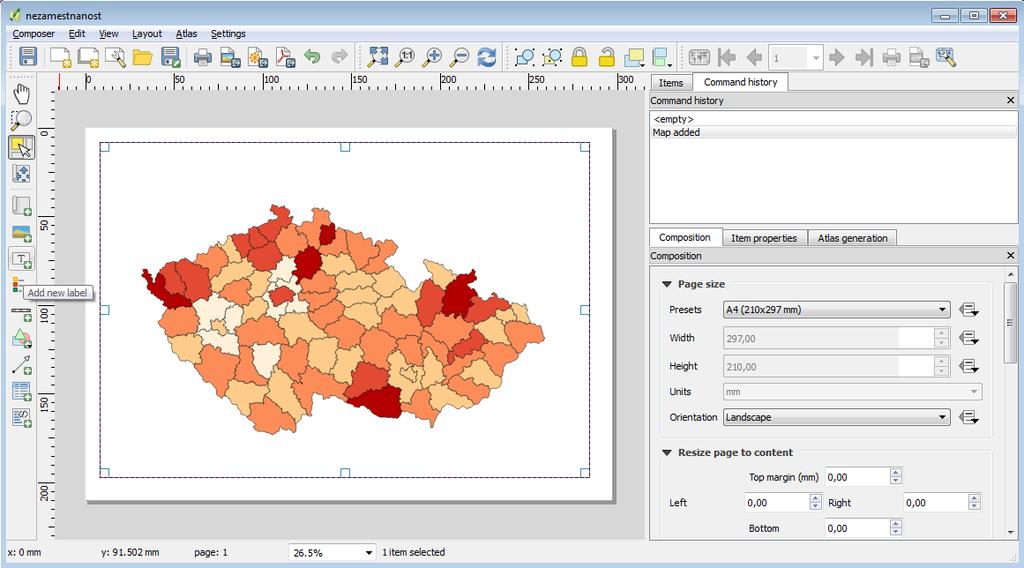This screenshot has height=568, width=1024.
Task: Increase the Right margin stepper
Action: (x=974, y=499)
